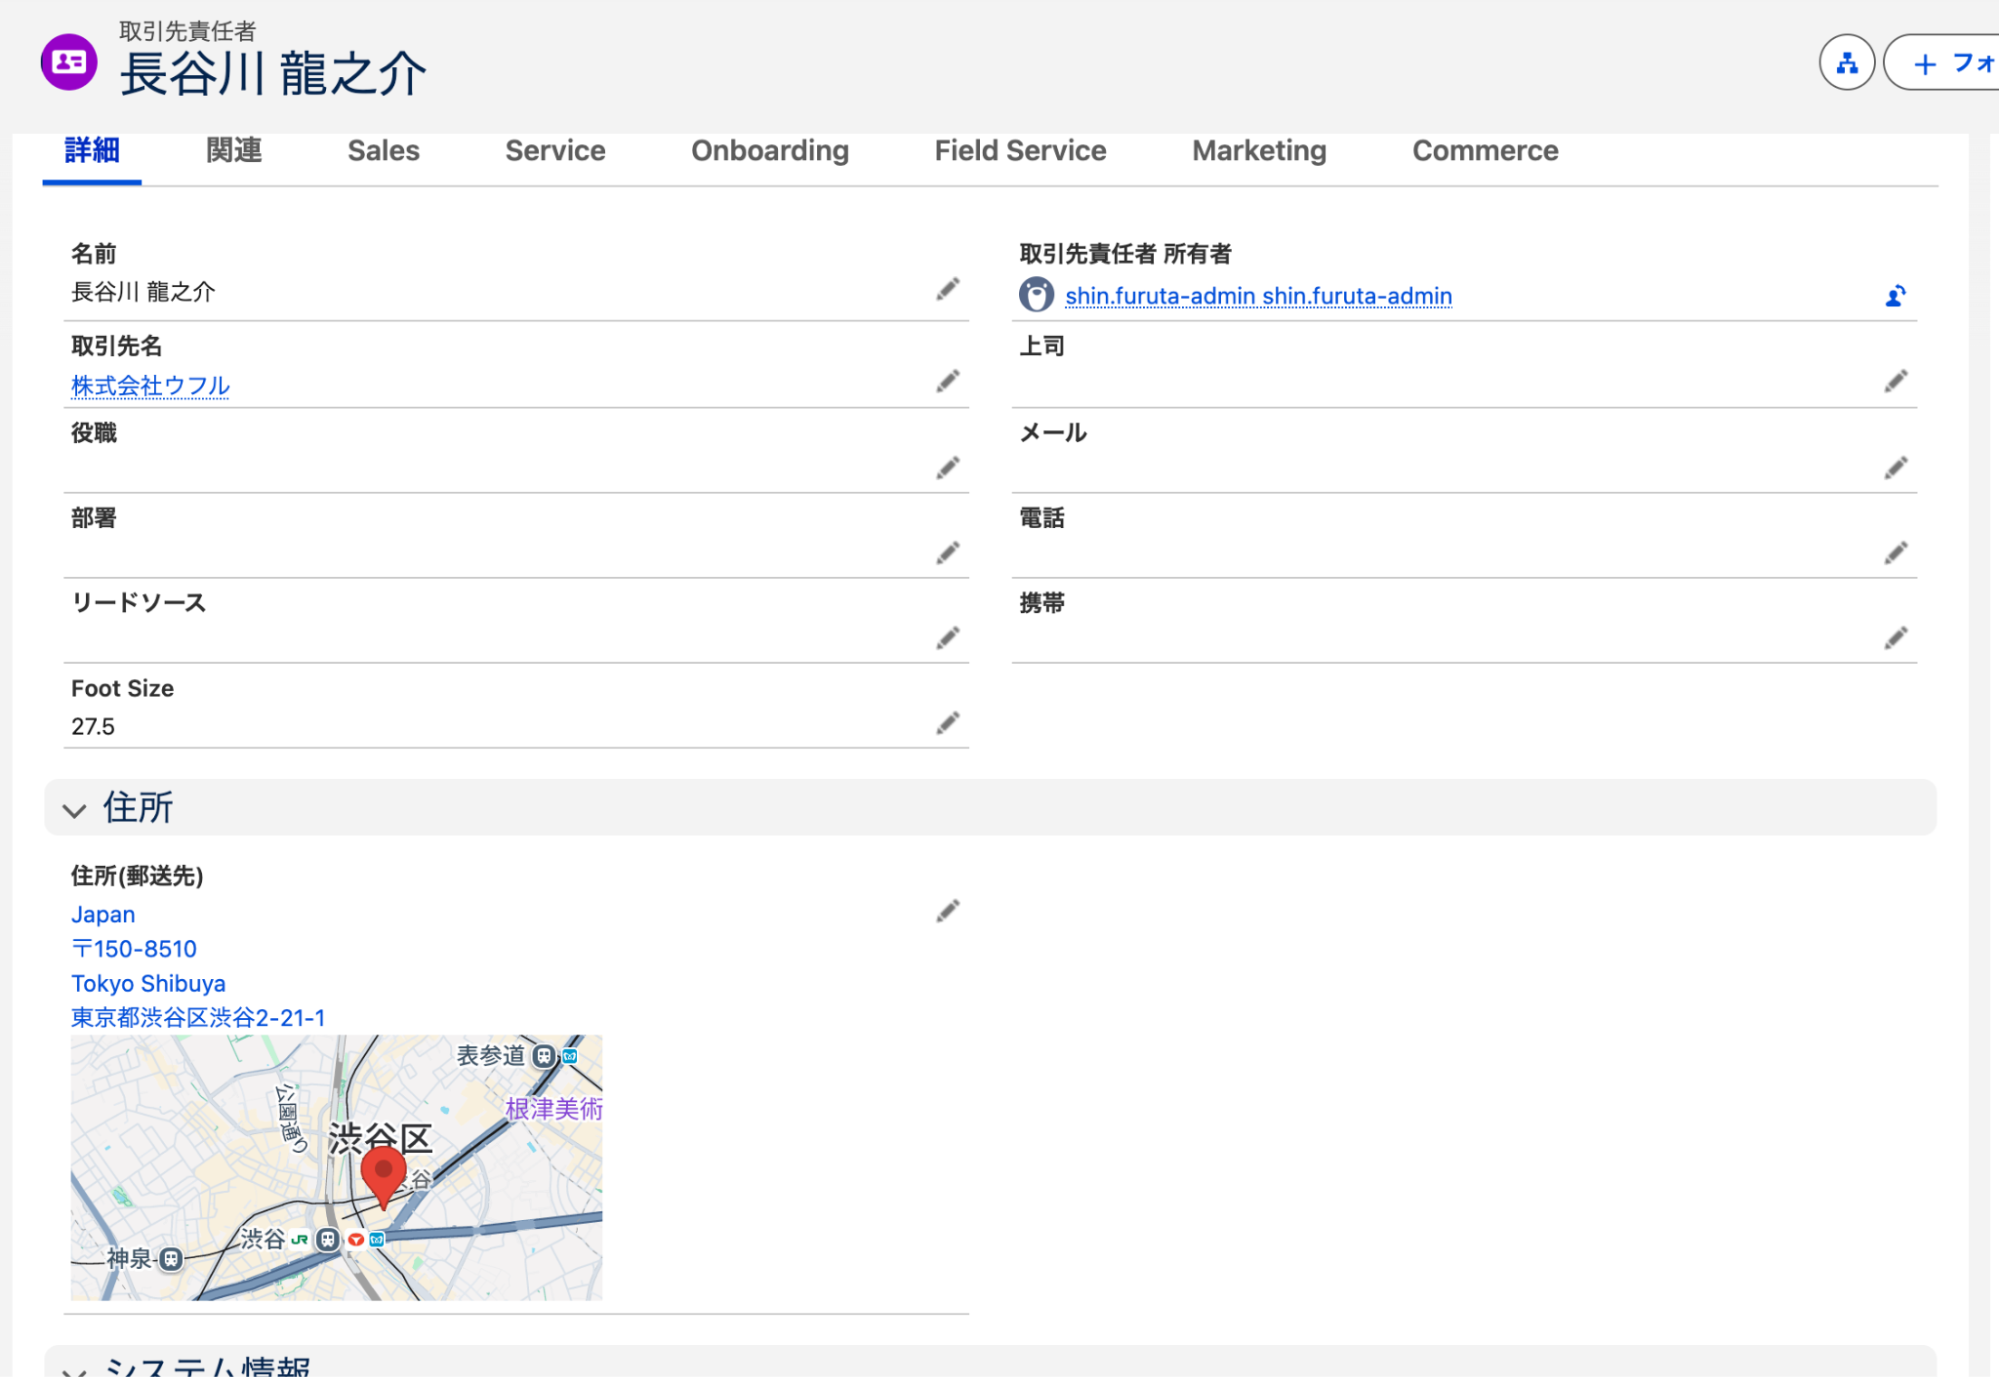The width and height of the screenshot is (1999, 1378).
Task: Edit the 取引先名 field pencil icon
Action: (947, 382)
